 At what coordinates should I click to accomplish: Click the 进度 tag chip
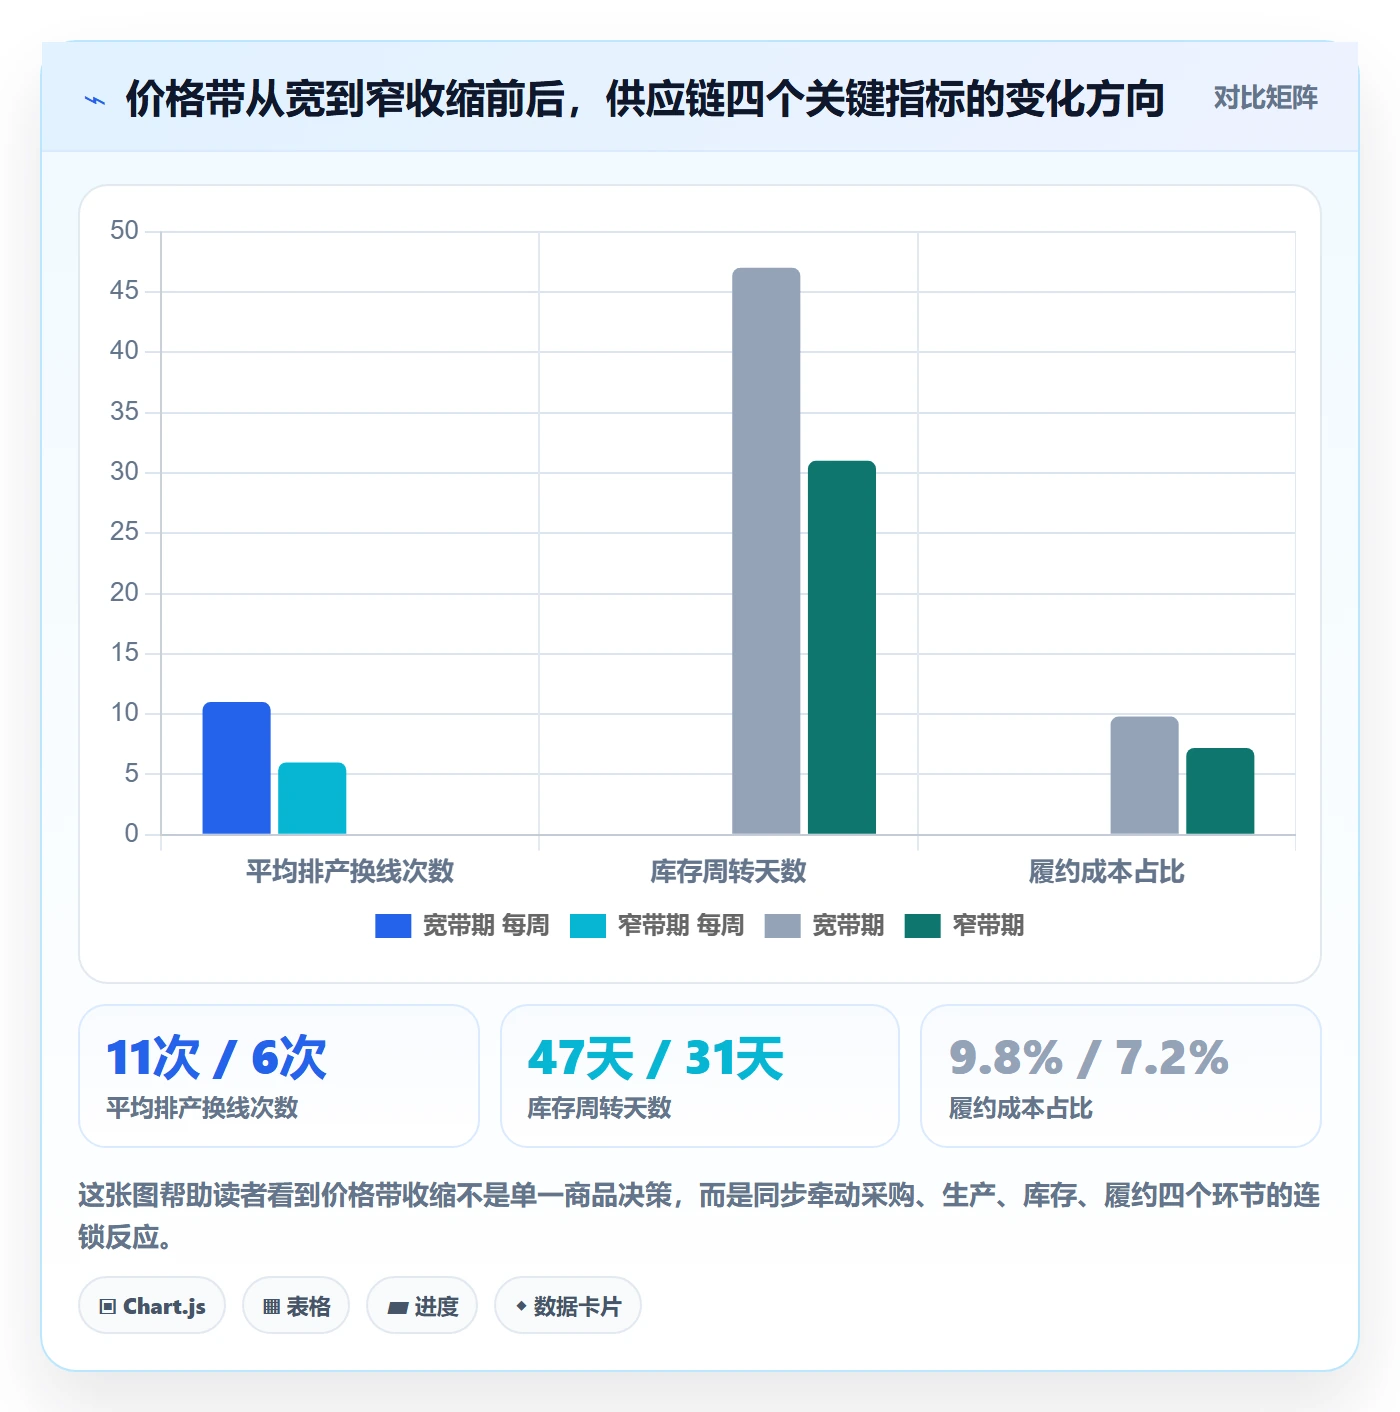pyautogui.click(x=422, y=1306)
